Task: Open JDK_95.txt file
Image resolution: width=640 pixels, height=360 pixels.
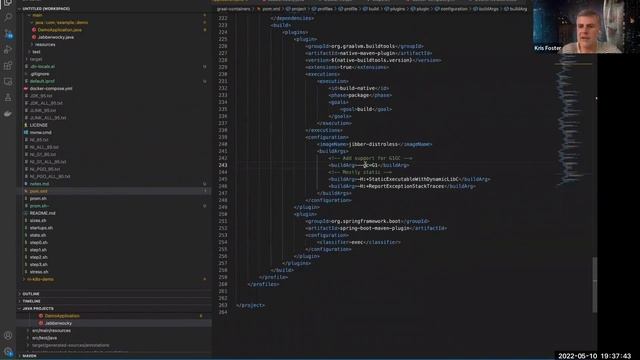Action: pyautogui.click(x=41, y=96)
